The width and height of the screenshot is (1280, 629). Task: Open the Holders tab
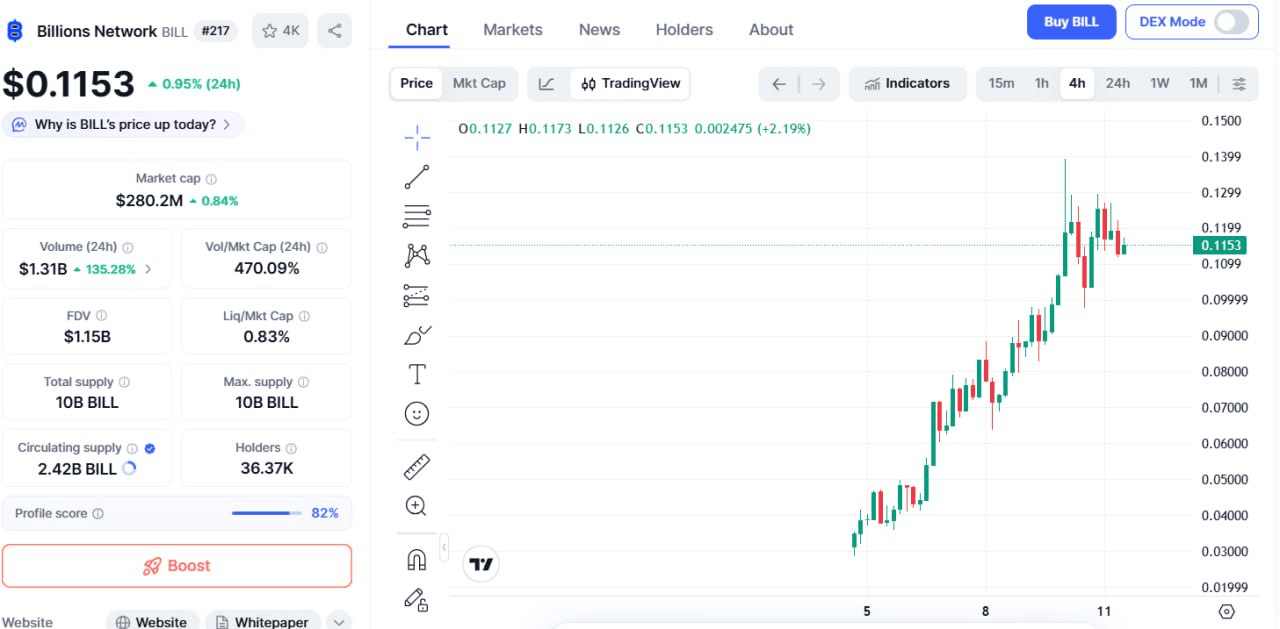point(684,30)
